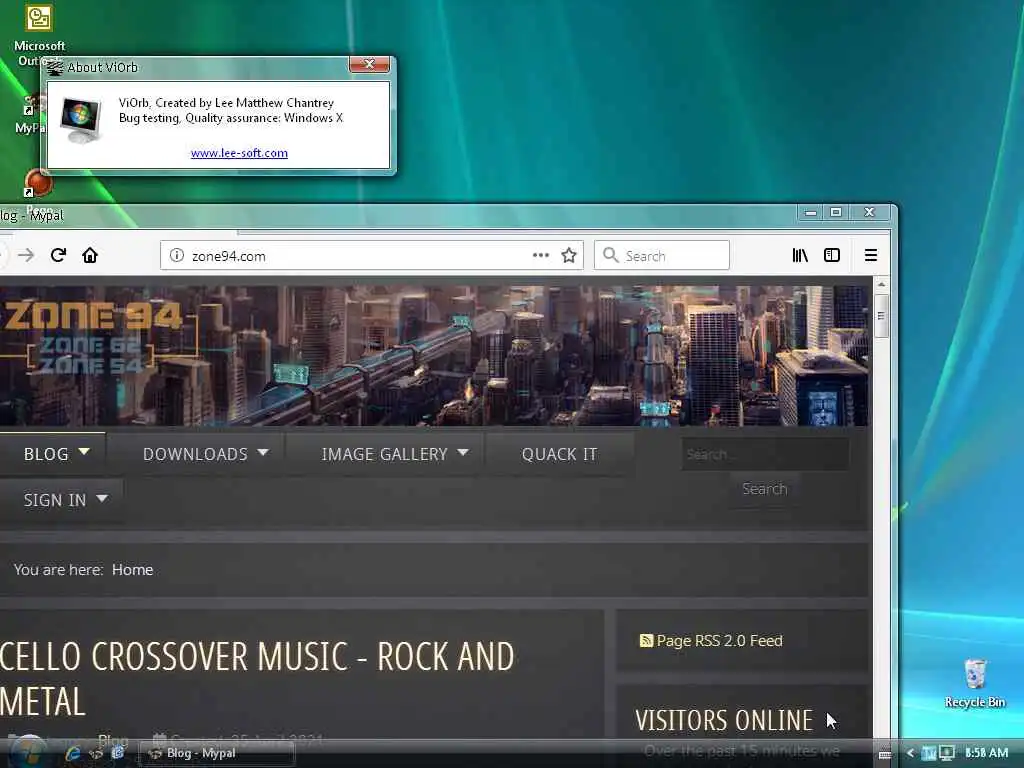Screen dimensions: 1024x768
Task: Open www.lee-soft.com link
Action: (239, 153)
